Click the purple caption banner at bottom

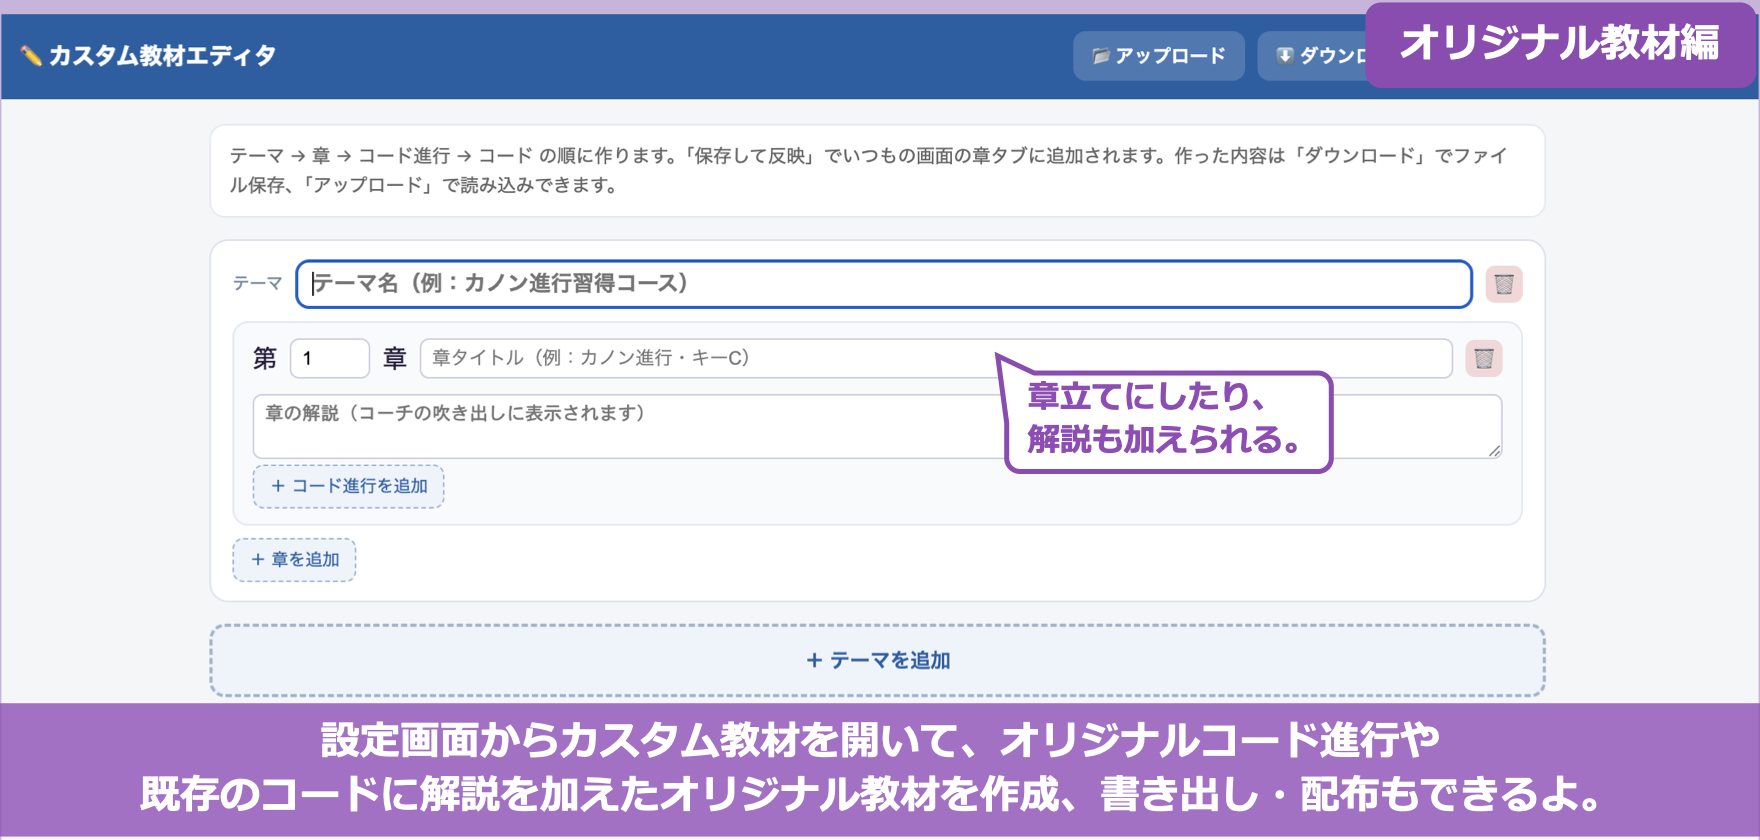880,768
